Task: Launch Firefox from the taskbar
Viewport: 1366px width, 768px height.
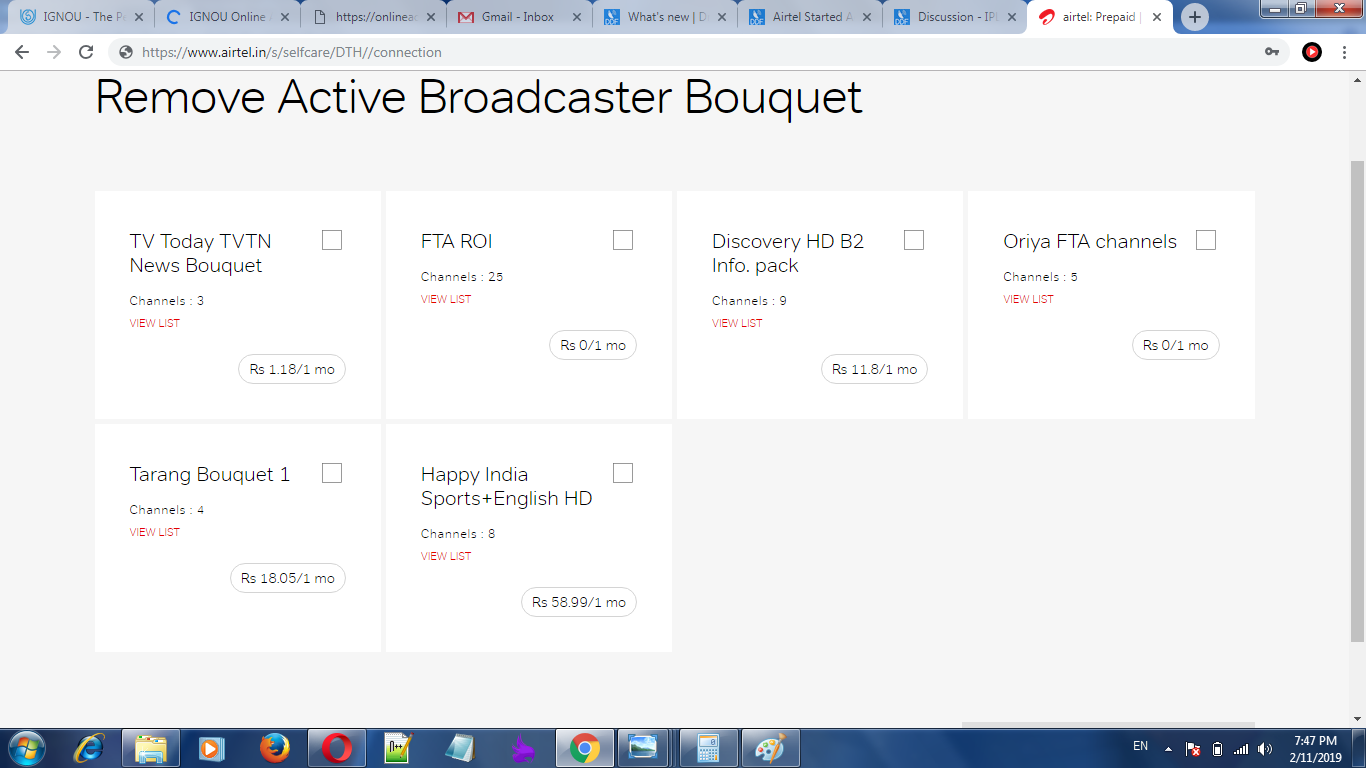Action: pyautogui.click(x=274, y=748)
